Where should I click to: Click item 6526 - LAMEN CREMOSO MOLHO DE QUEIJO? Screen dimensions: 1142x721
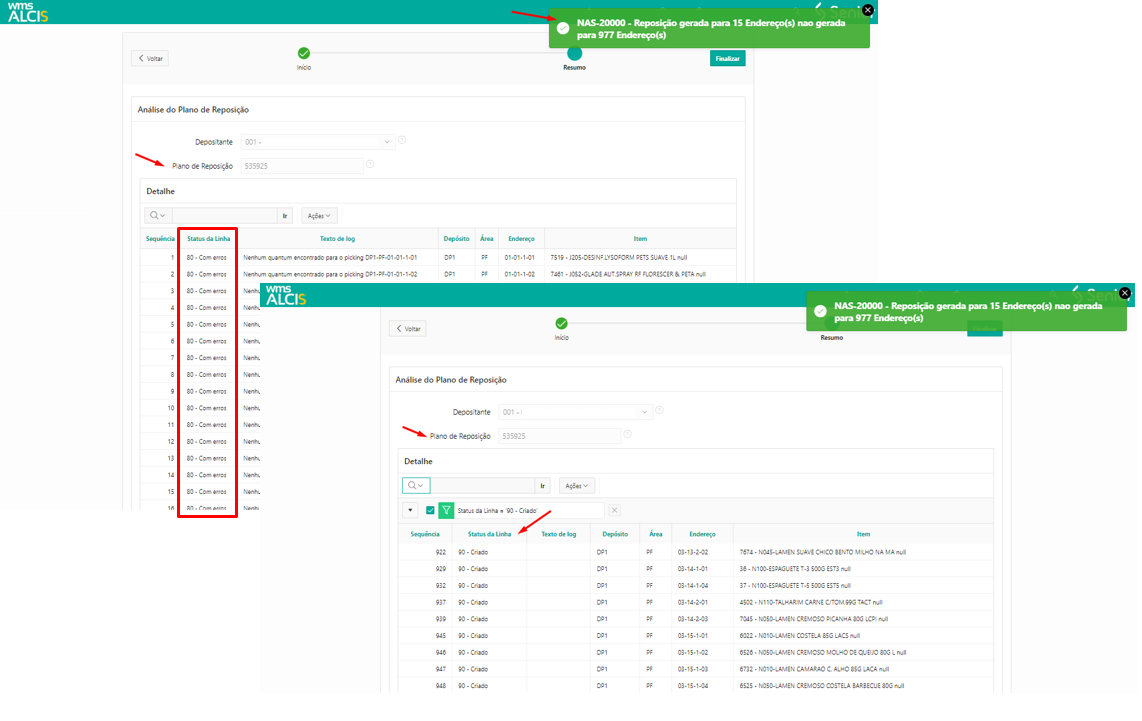click(x=822, y=653)
